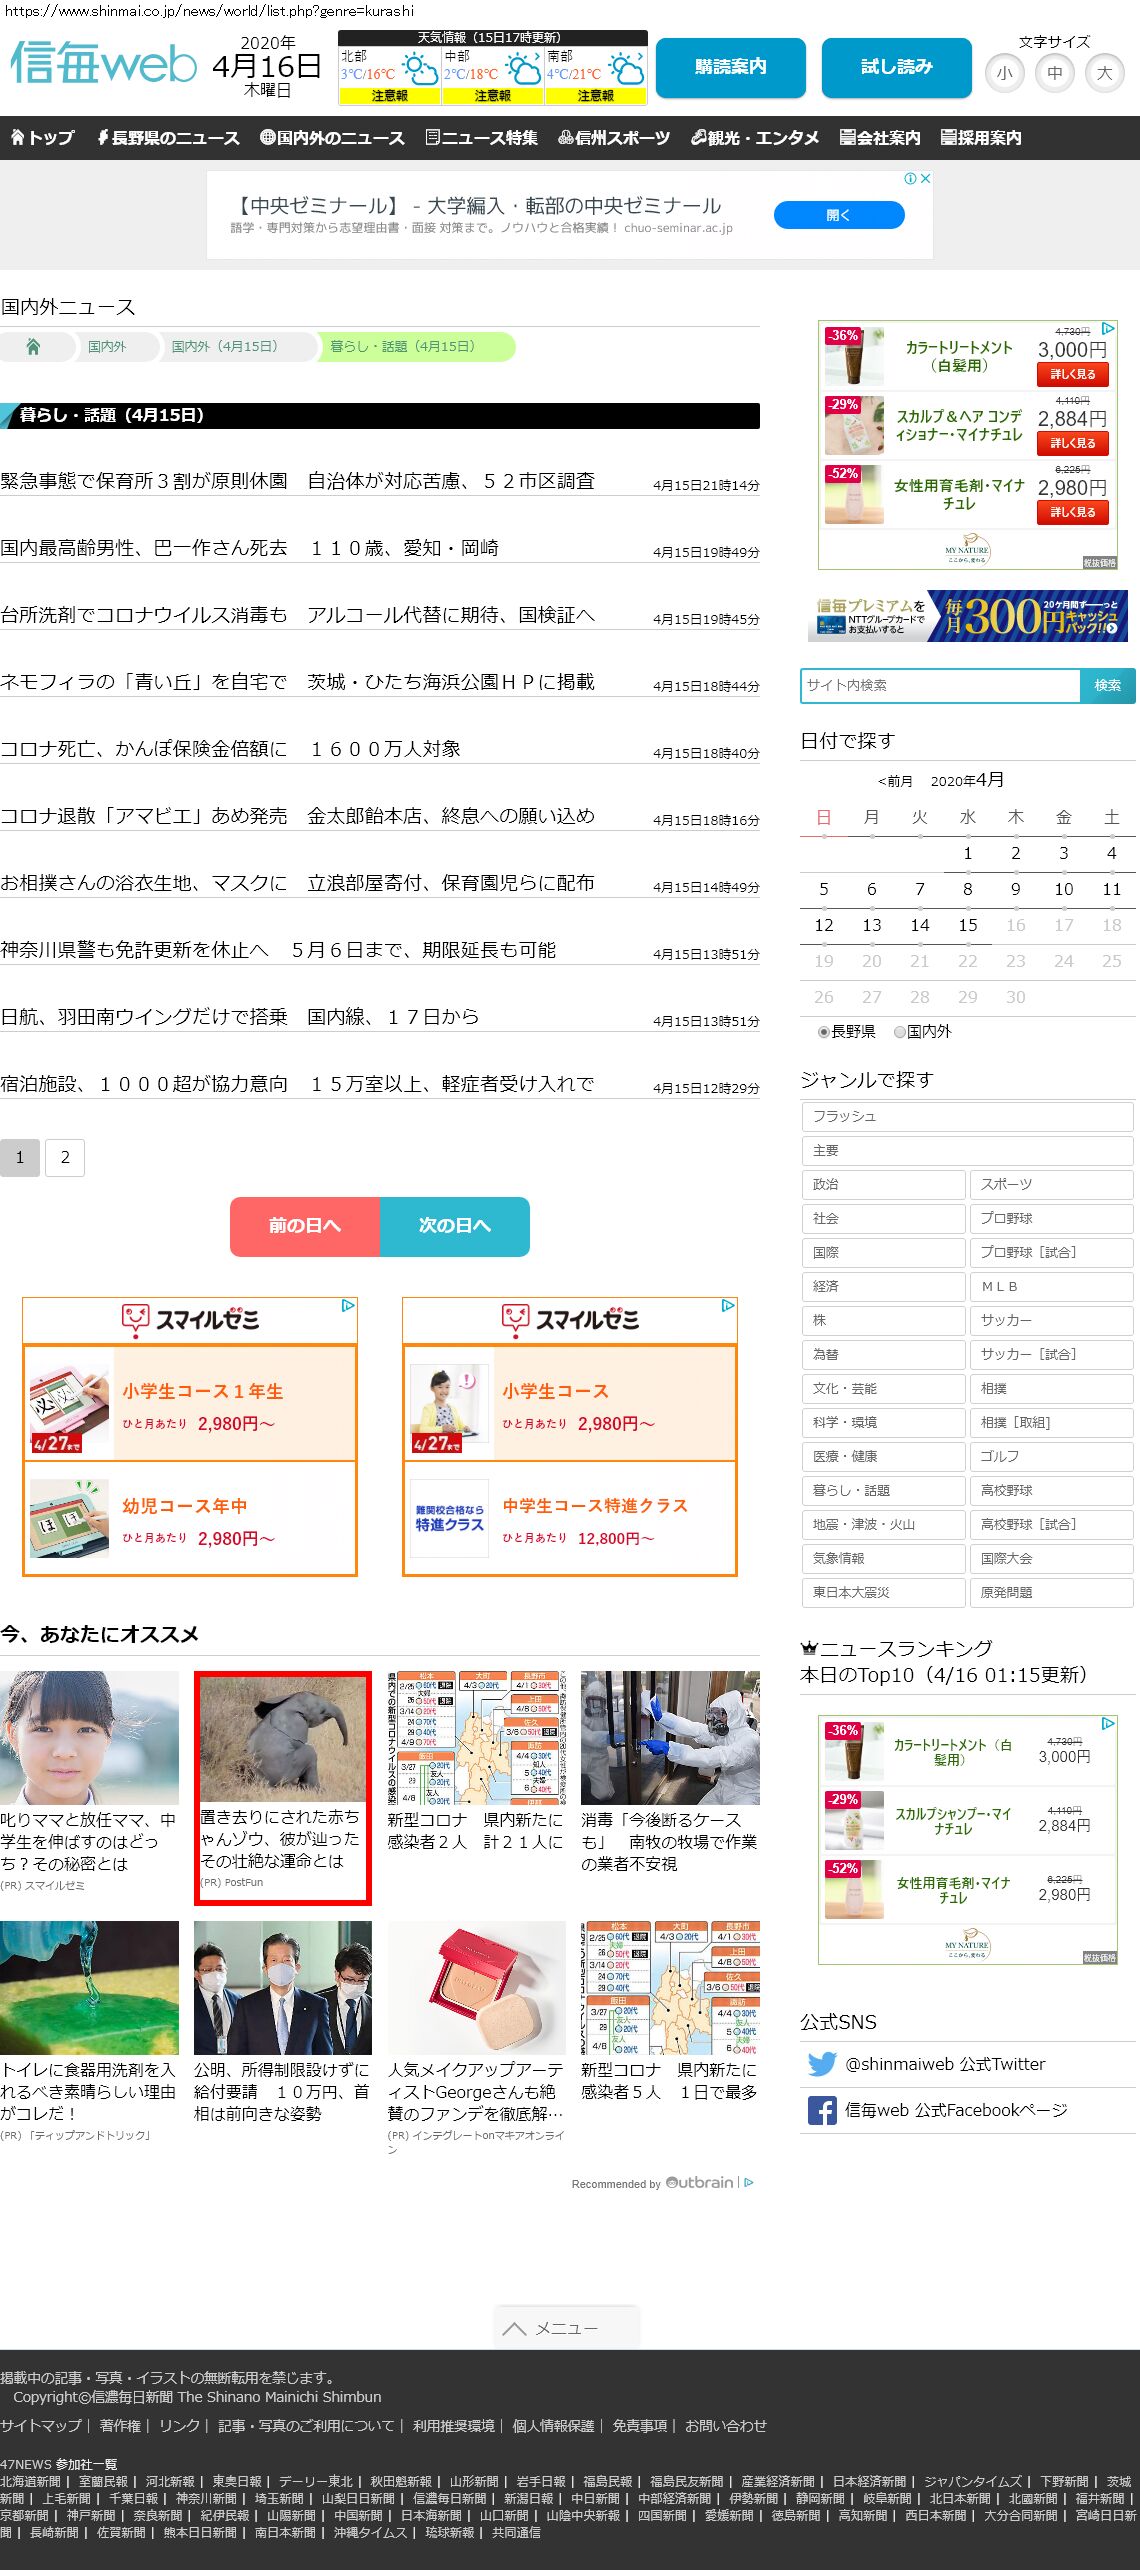Close the Chuo Seminar banner ad
Screen dimensions: 1140x2570
point(925,179)
